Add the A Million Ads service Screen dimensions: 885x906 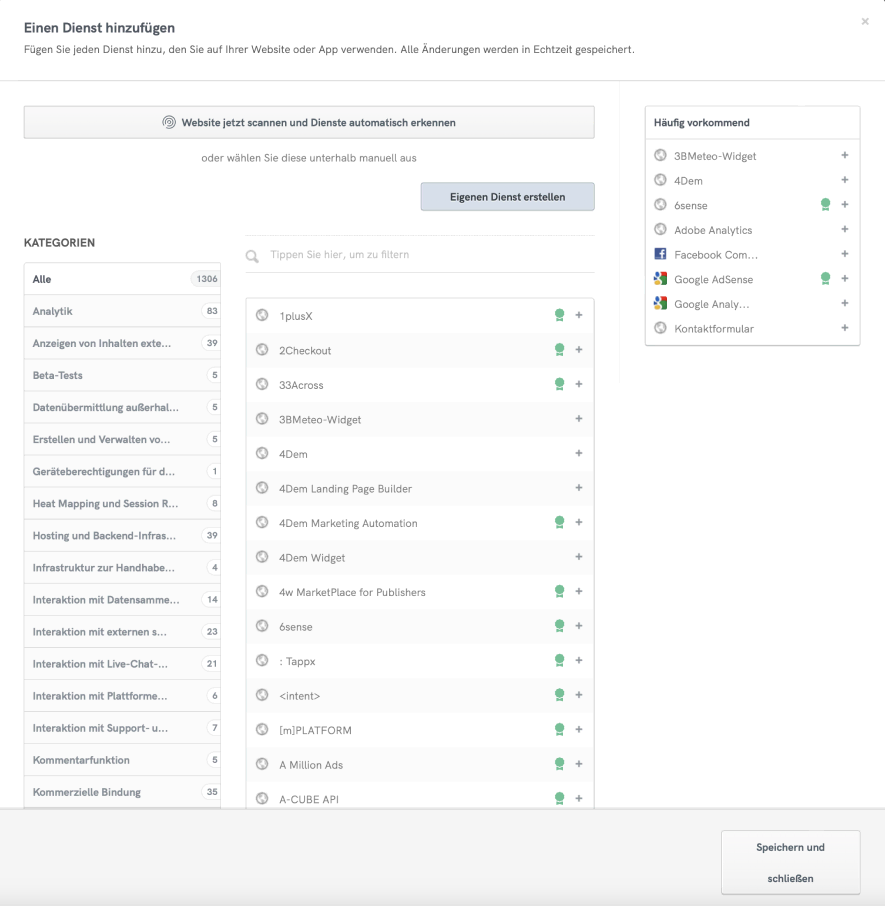click(x=579, y=764)
